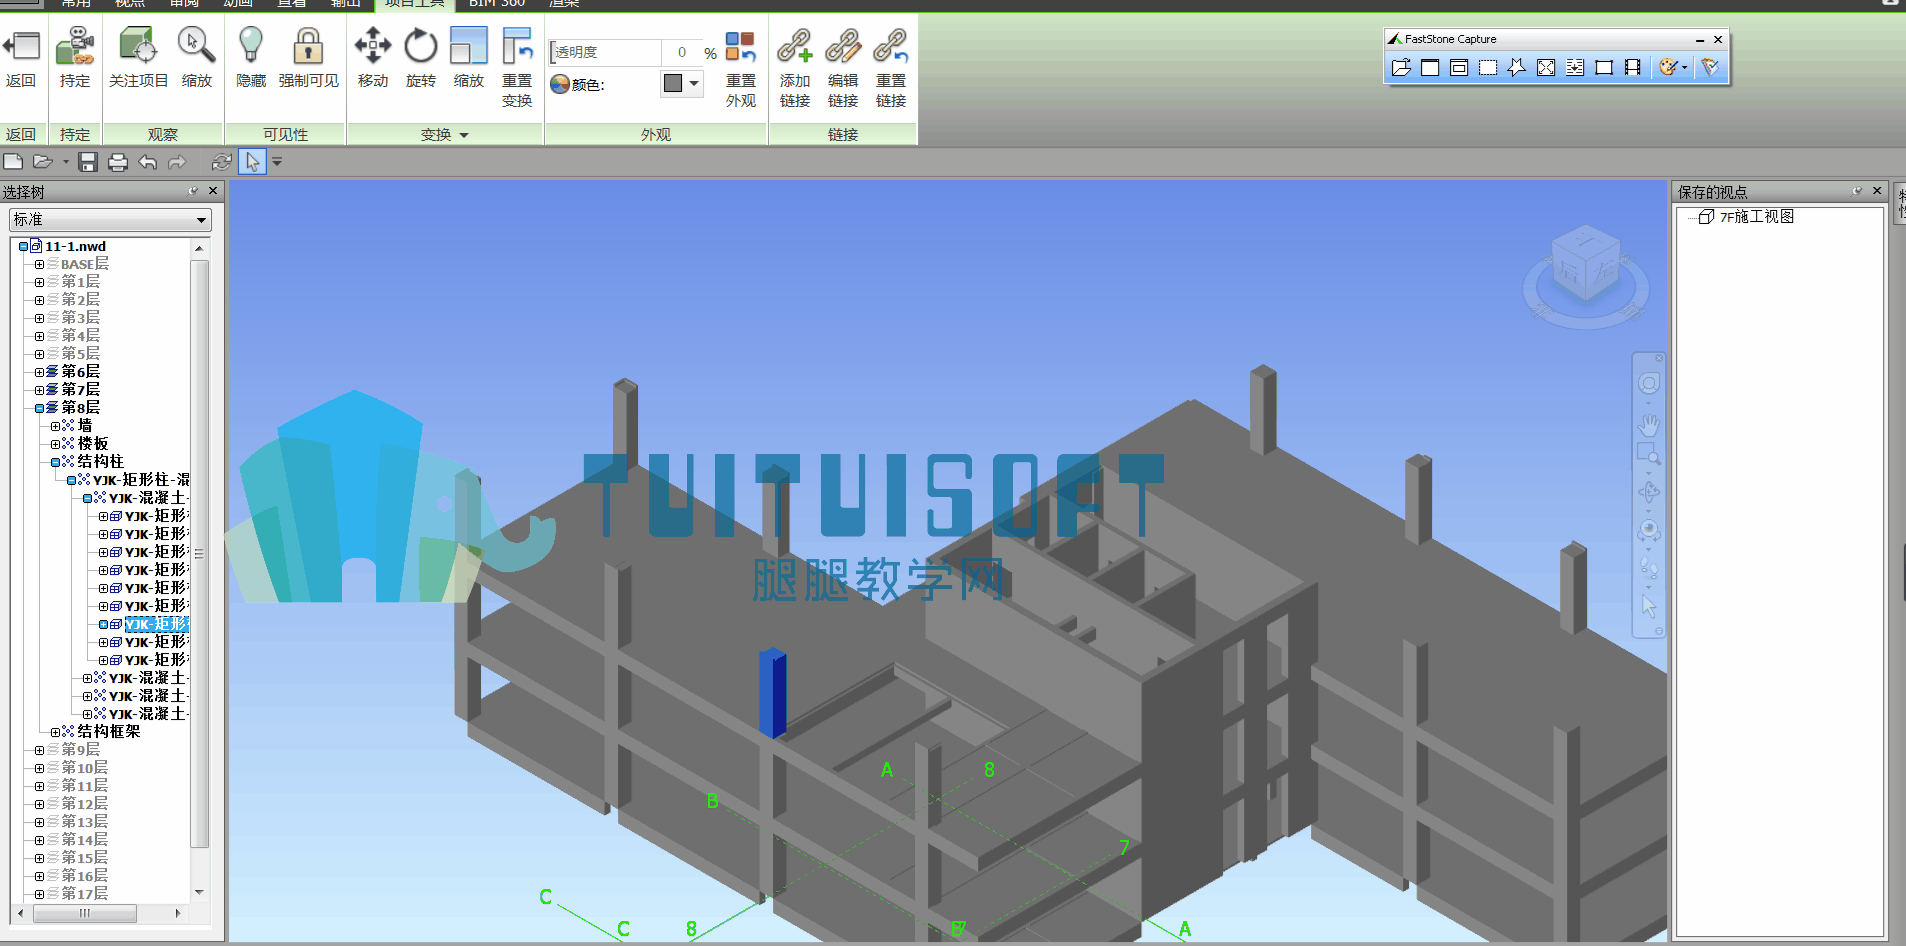
Task: Open the 7F施工视图 saved viewpoint
Action: 1756,217
